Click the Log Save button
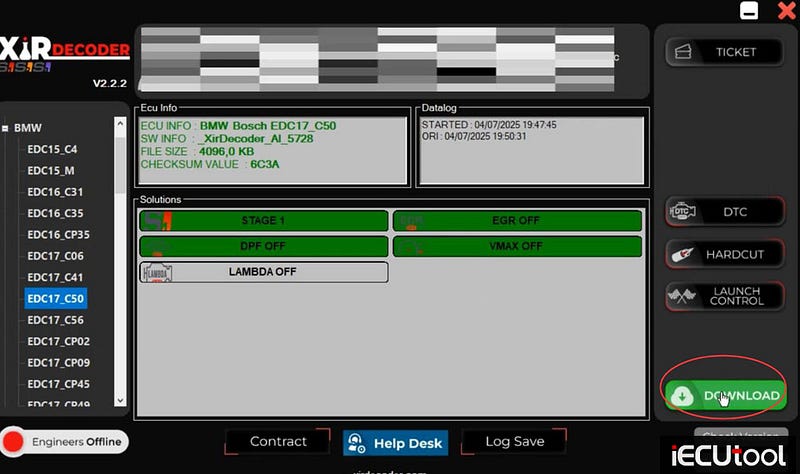The height and width of the screenshot is (474, 800). [x=514, y=441]
